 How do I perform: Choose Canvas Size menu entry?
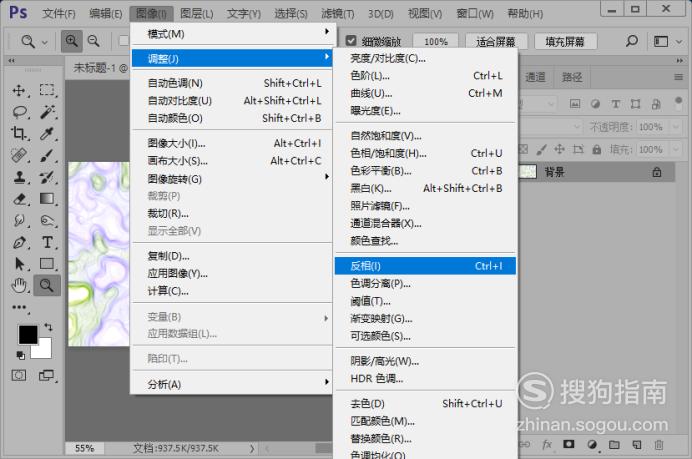click(x=232, y=161)
